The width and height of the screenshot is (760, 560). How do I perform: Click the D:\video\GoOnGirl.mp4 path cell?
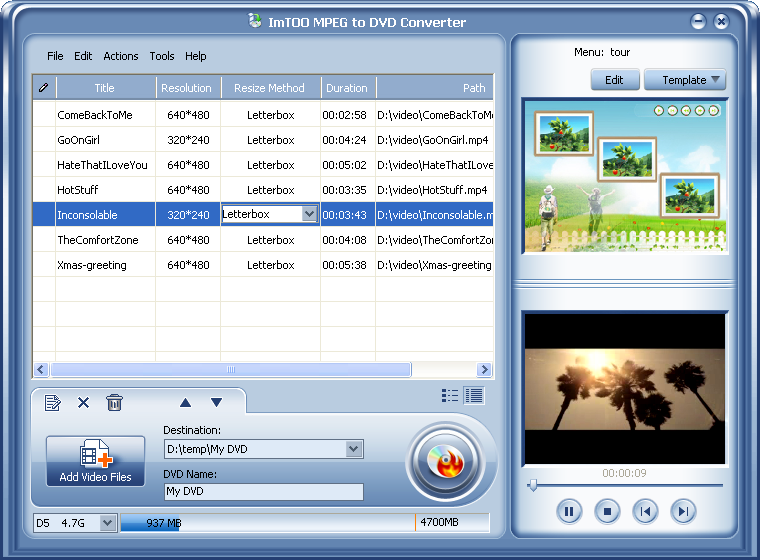point(435,140)
